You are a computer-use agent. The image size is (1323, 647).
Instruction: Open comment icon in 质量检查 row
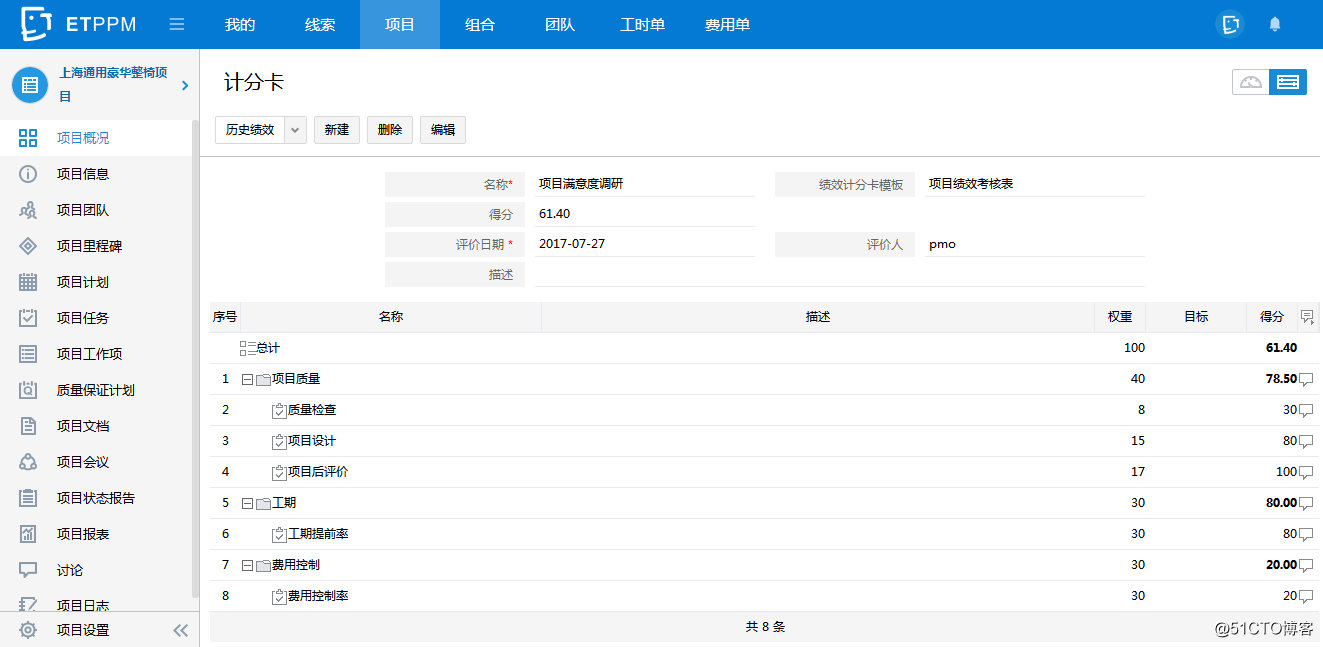(x=1305, y=411)
